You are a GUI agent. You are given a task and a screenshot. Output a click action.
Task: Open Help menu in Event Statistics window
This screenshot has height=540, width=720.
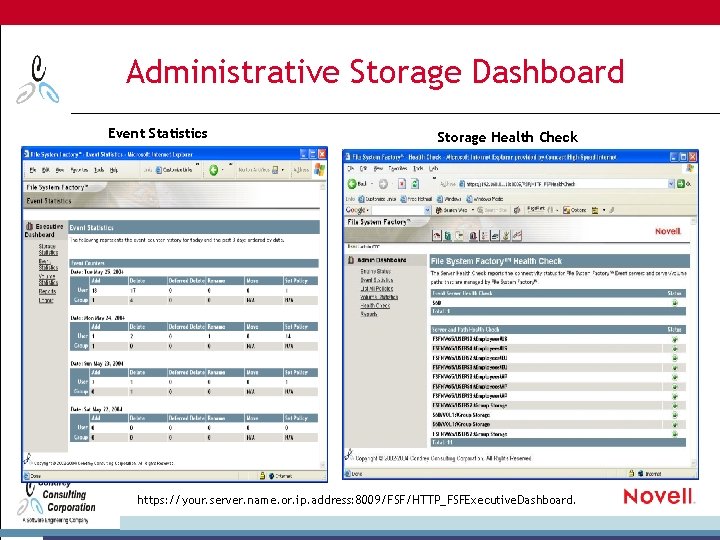coord(113,170)
